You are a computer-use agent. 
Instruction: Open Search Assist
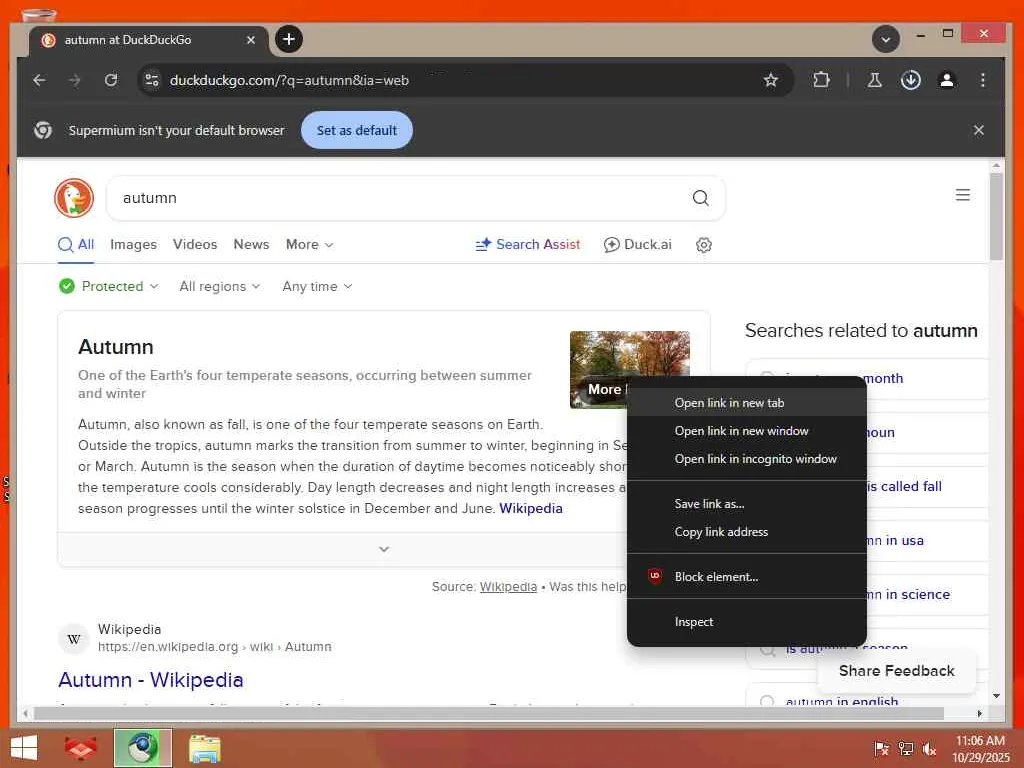tap(528, 245)
